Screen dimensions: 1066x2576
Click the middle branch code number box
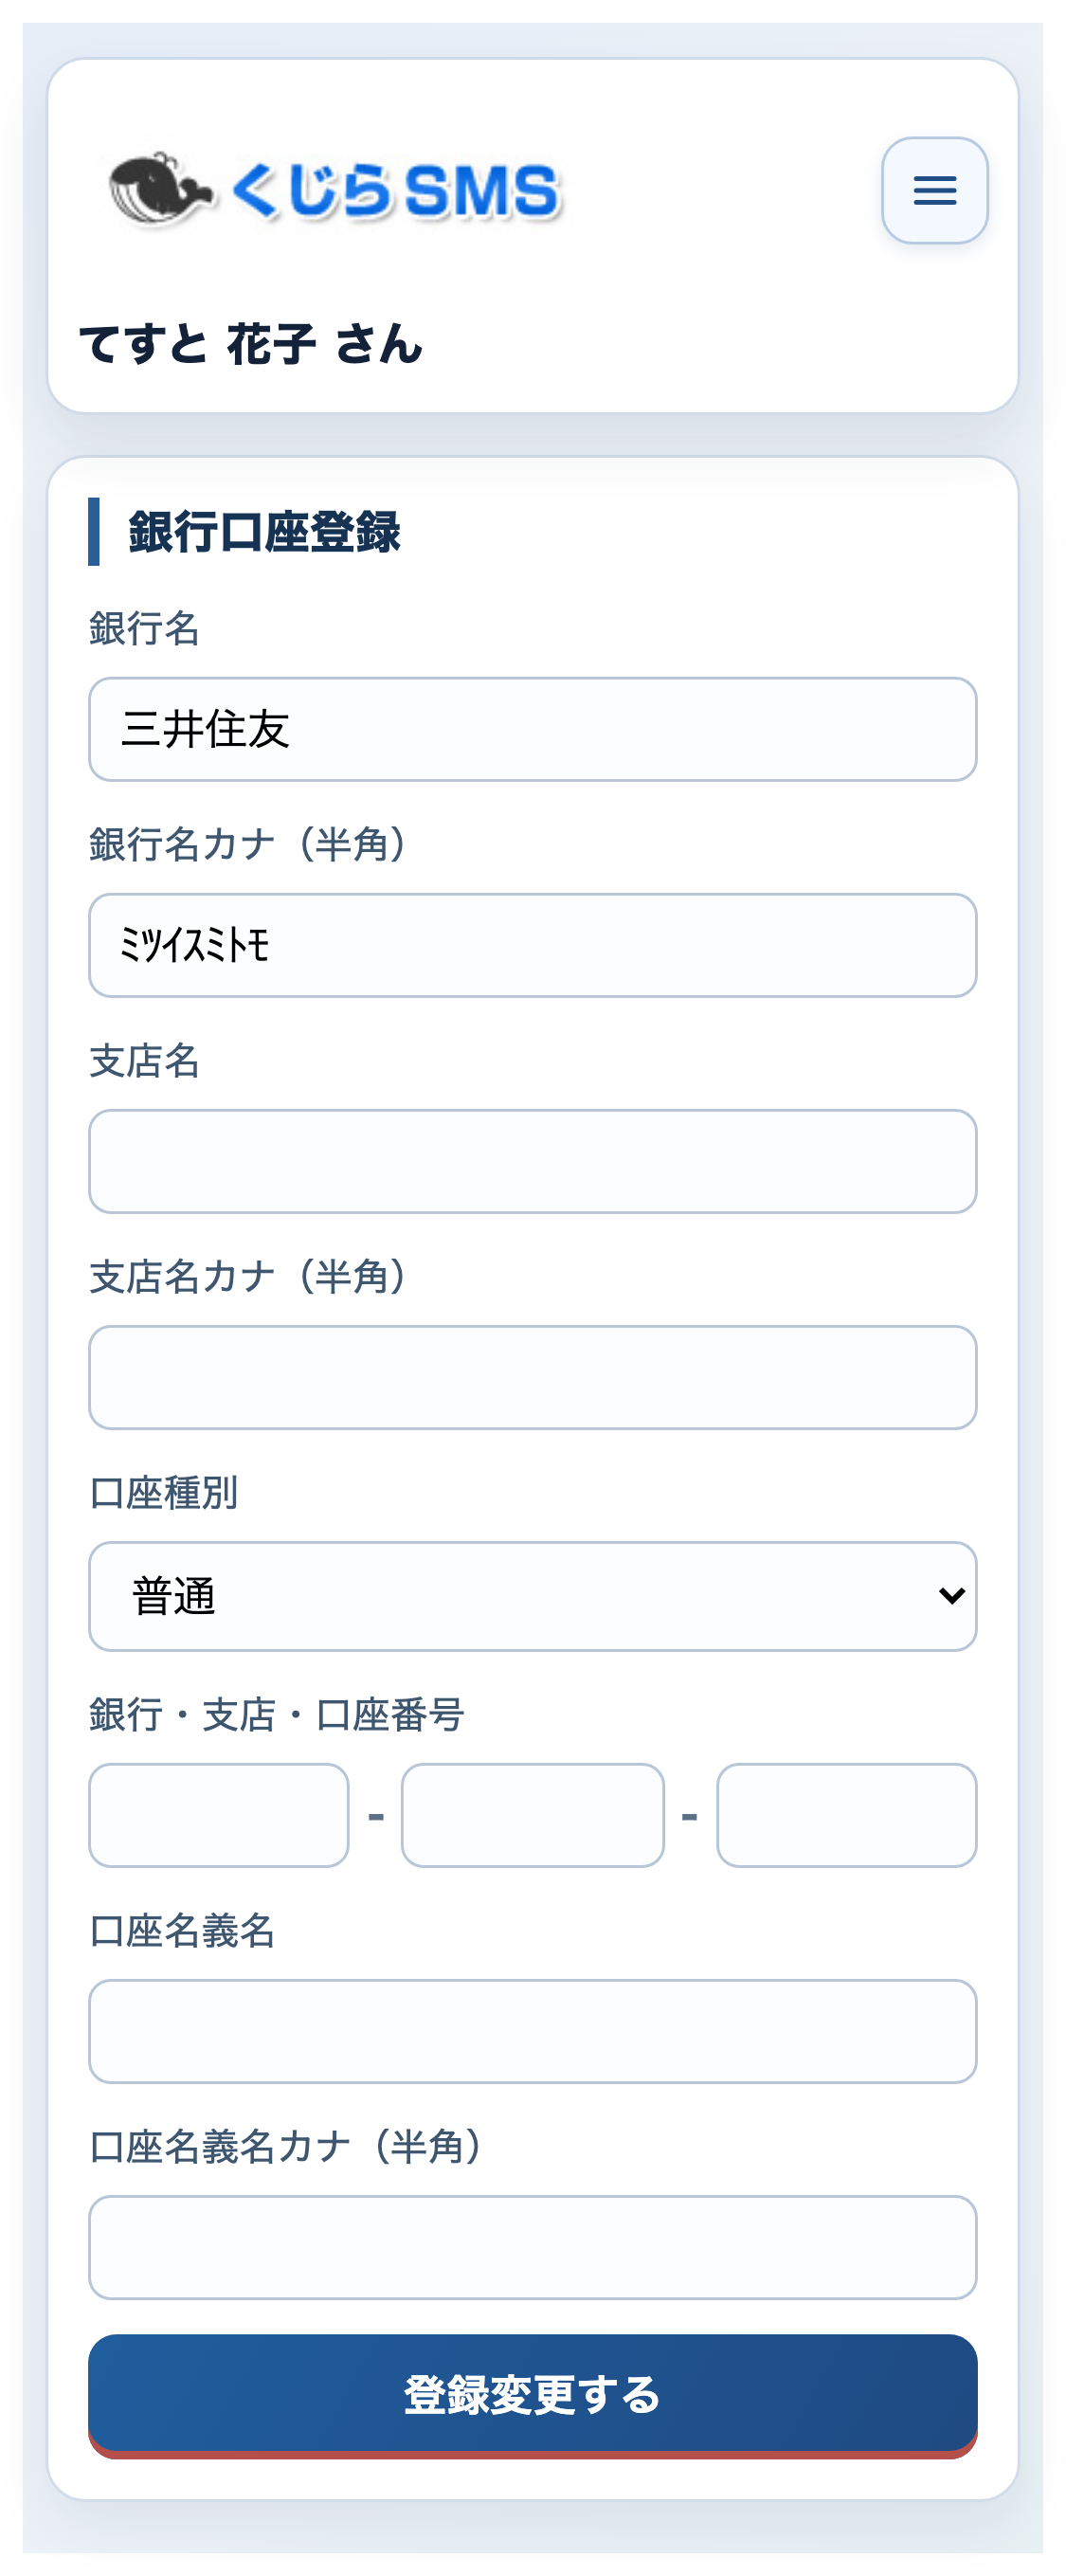[531, 1814]
